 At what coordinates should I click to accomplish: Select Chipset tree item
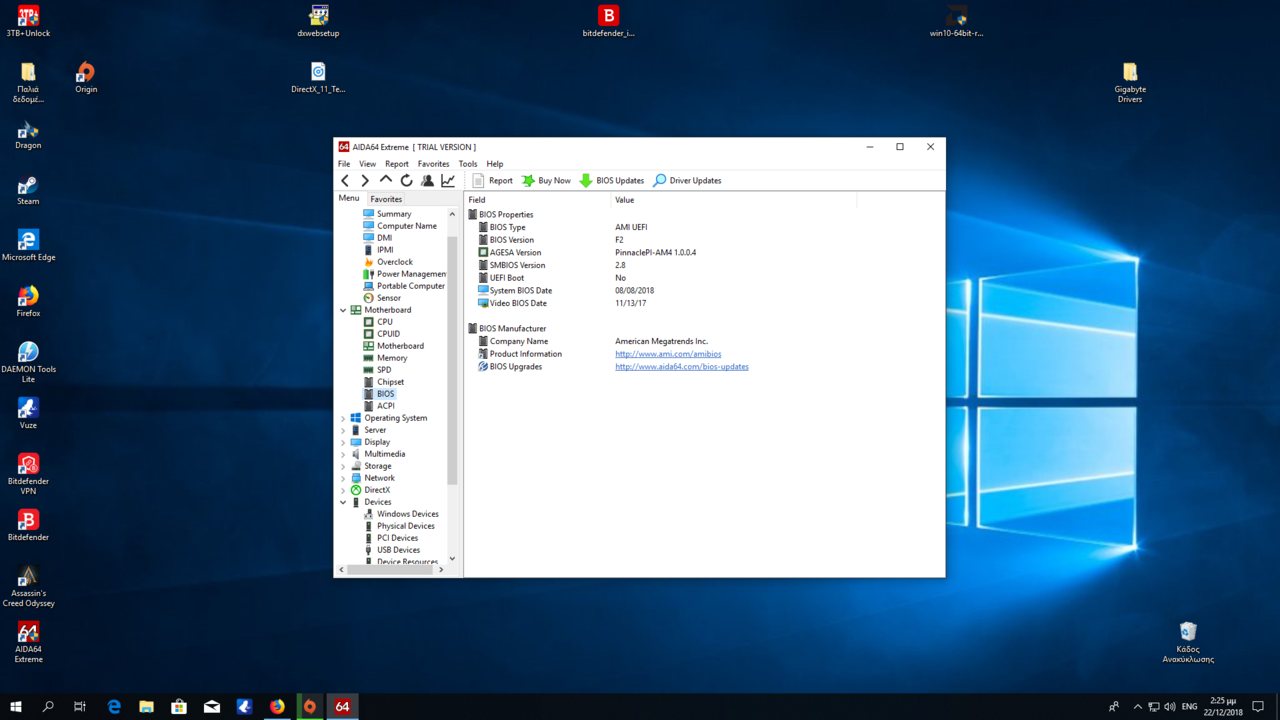[390, 382]
